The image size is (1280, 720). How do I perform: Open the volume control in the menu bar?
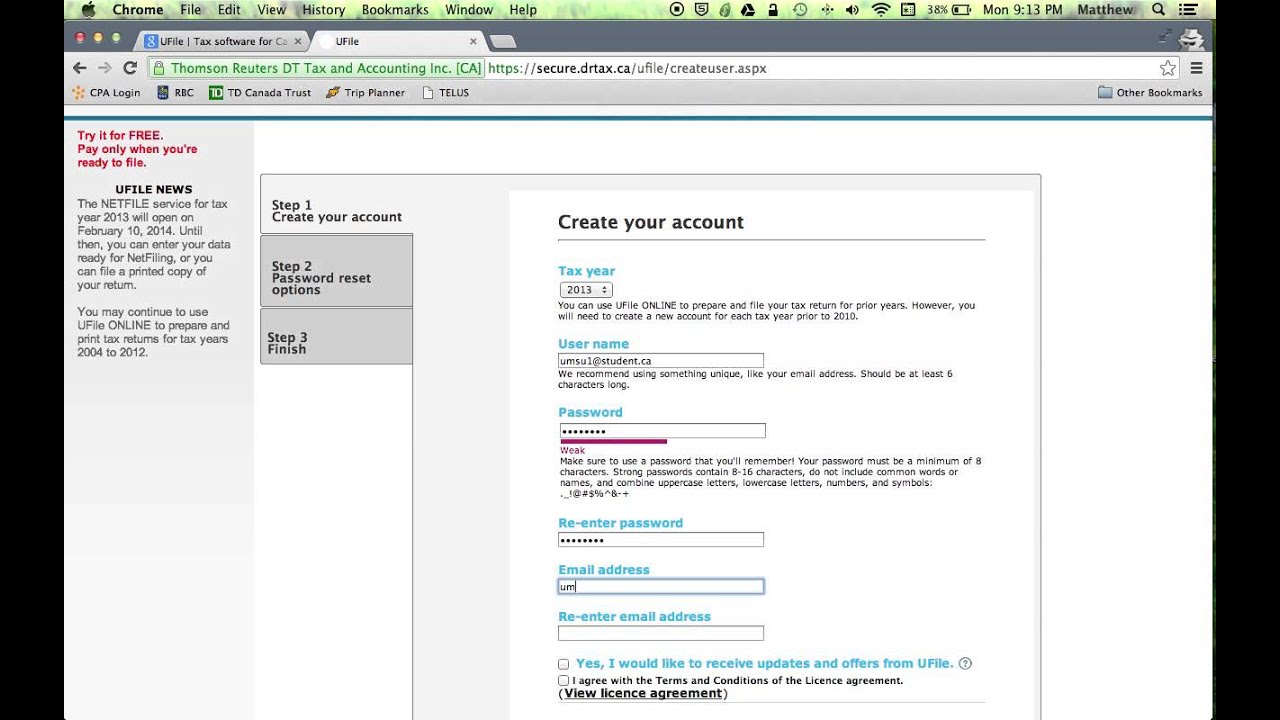[852, 10]
